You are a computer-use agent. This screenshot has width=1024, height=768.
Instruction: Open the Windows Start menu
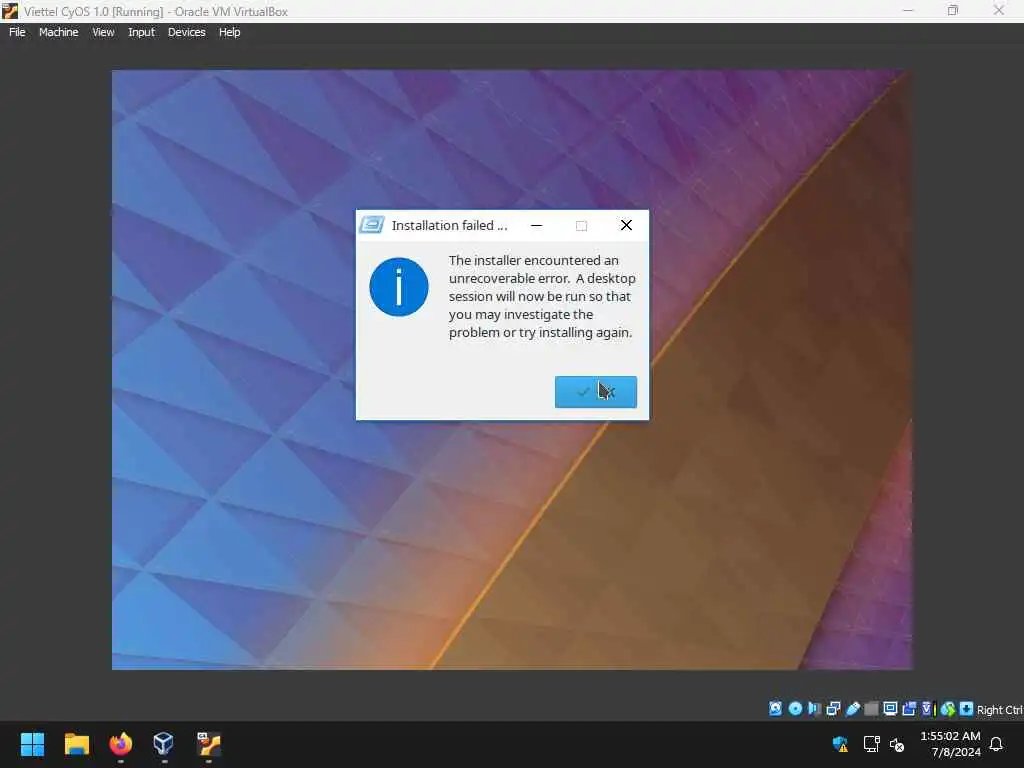coord(32,744)
